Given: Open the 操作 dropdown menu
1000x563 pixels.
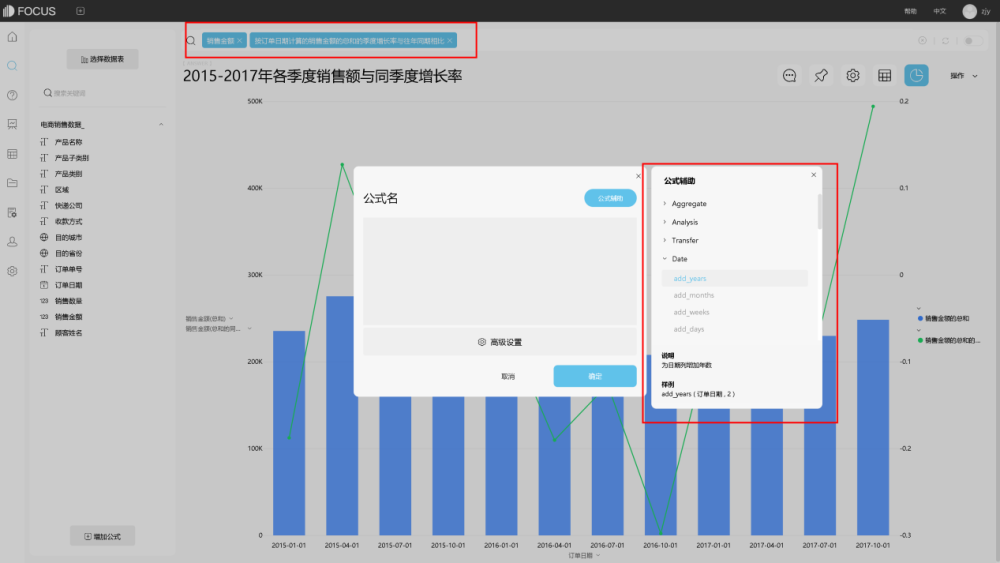Looking at the screenshot, I should 964,76.
